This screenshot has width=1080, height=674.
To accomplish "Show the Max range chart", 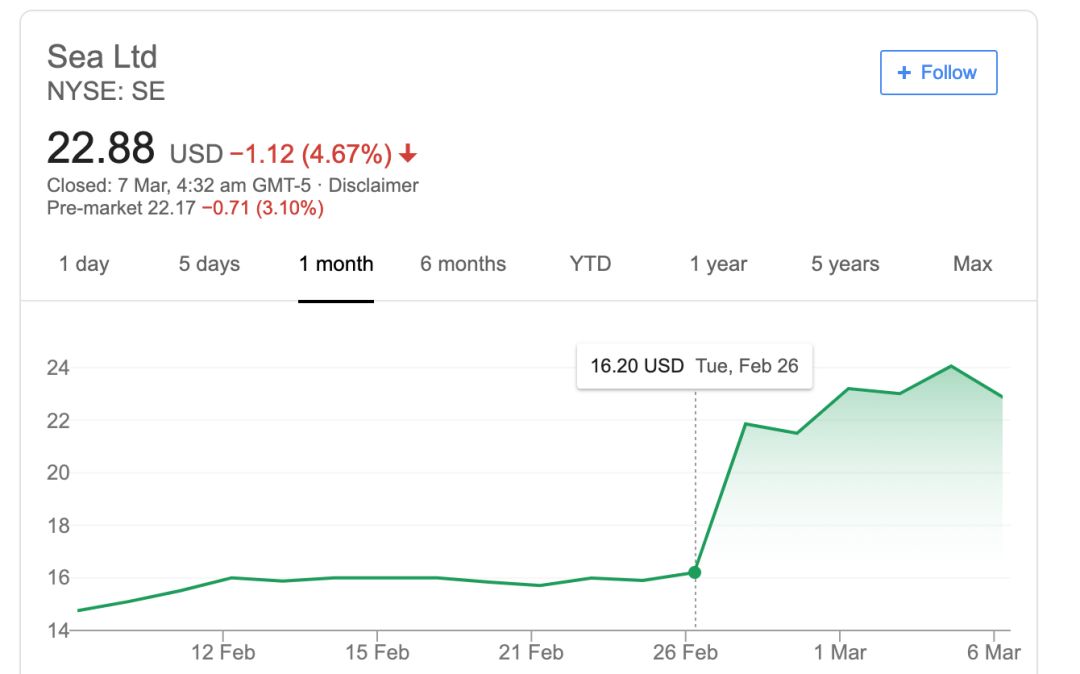I will (973, 264).
